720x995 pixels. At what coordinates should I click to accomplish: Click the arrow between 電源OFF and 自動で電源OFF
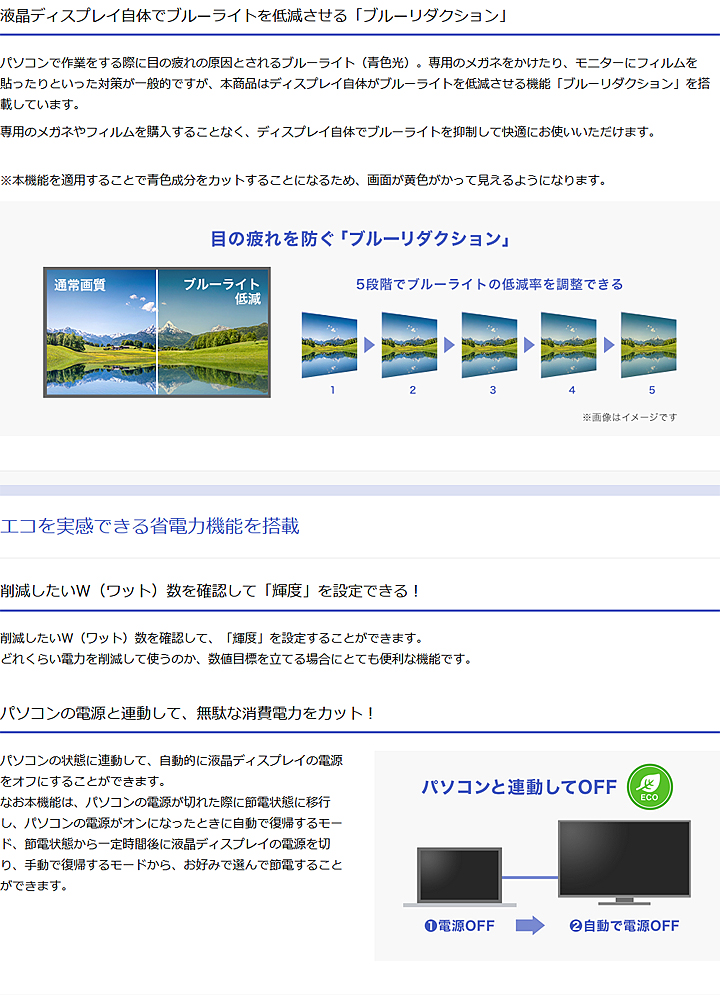point(530,925)
